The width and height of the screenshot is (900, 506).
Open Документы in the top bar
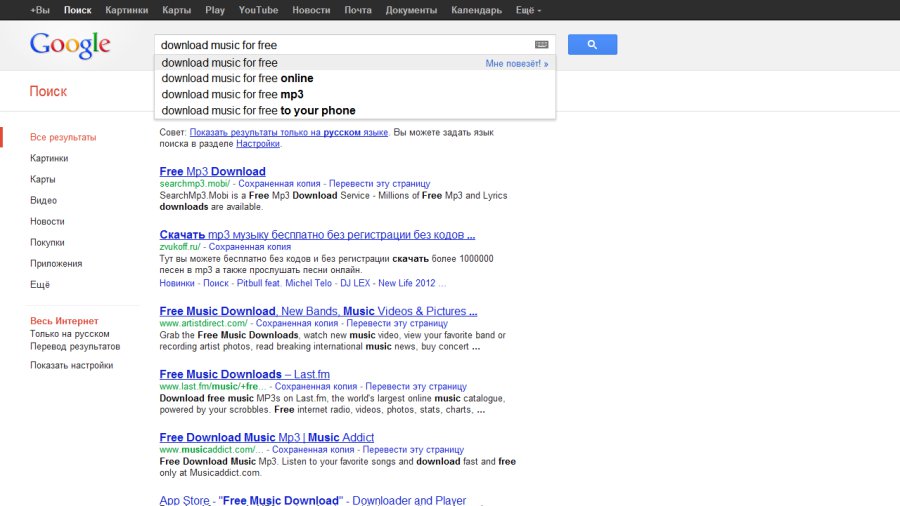[411, 10]
